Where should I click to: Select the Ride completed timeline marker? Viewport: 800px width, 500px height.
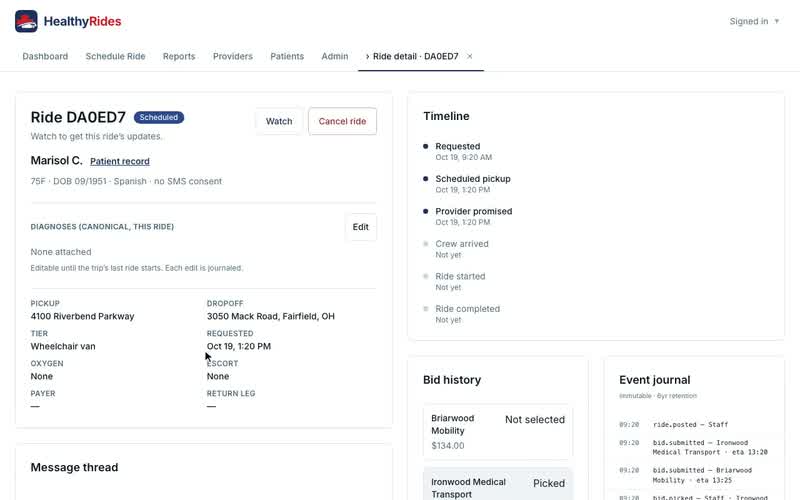coord(426,309)
